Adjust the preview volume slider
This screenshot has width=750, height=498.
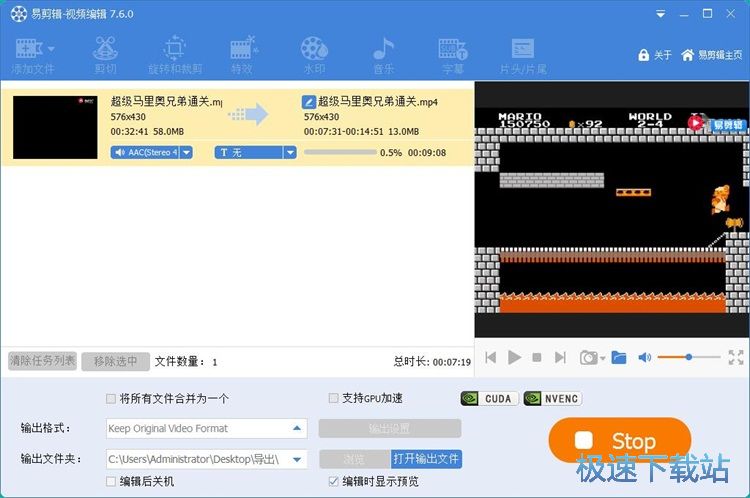[x=689, y=357]
